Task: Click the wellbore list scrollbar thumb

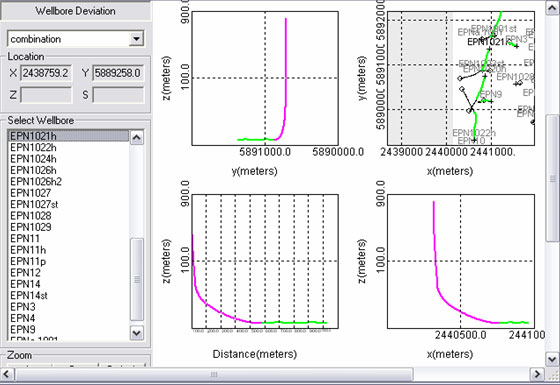Action: point(137,279)
